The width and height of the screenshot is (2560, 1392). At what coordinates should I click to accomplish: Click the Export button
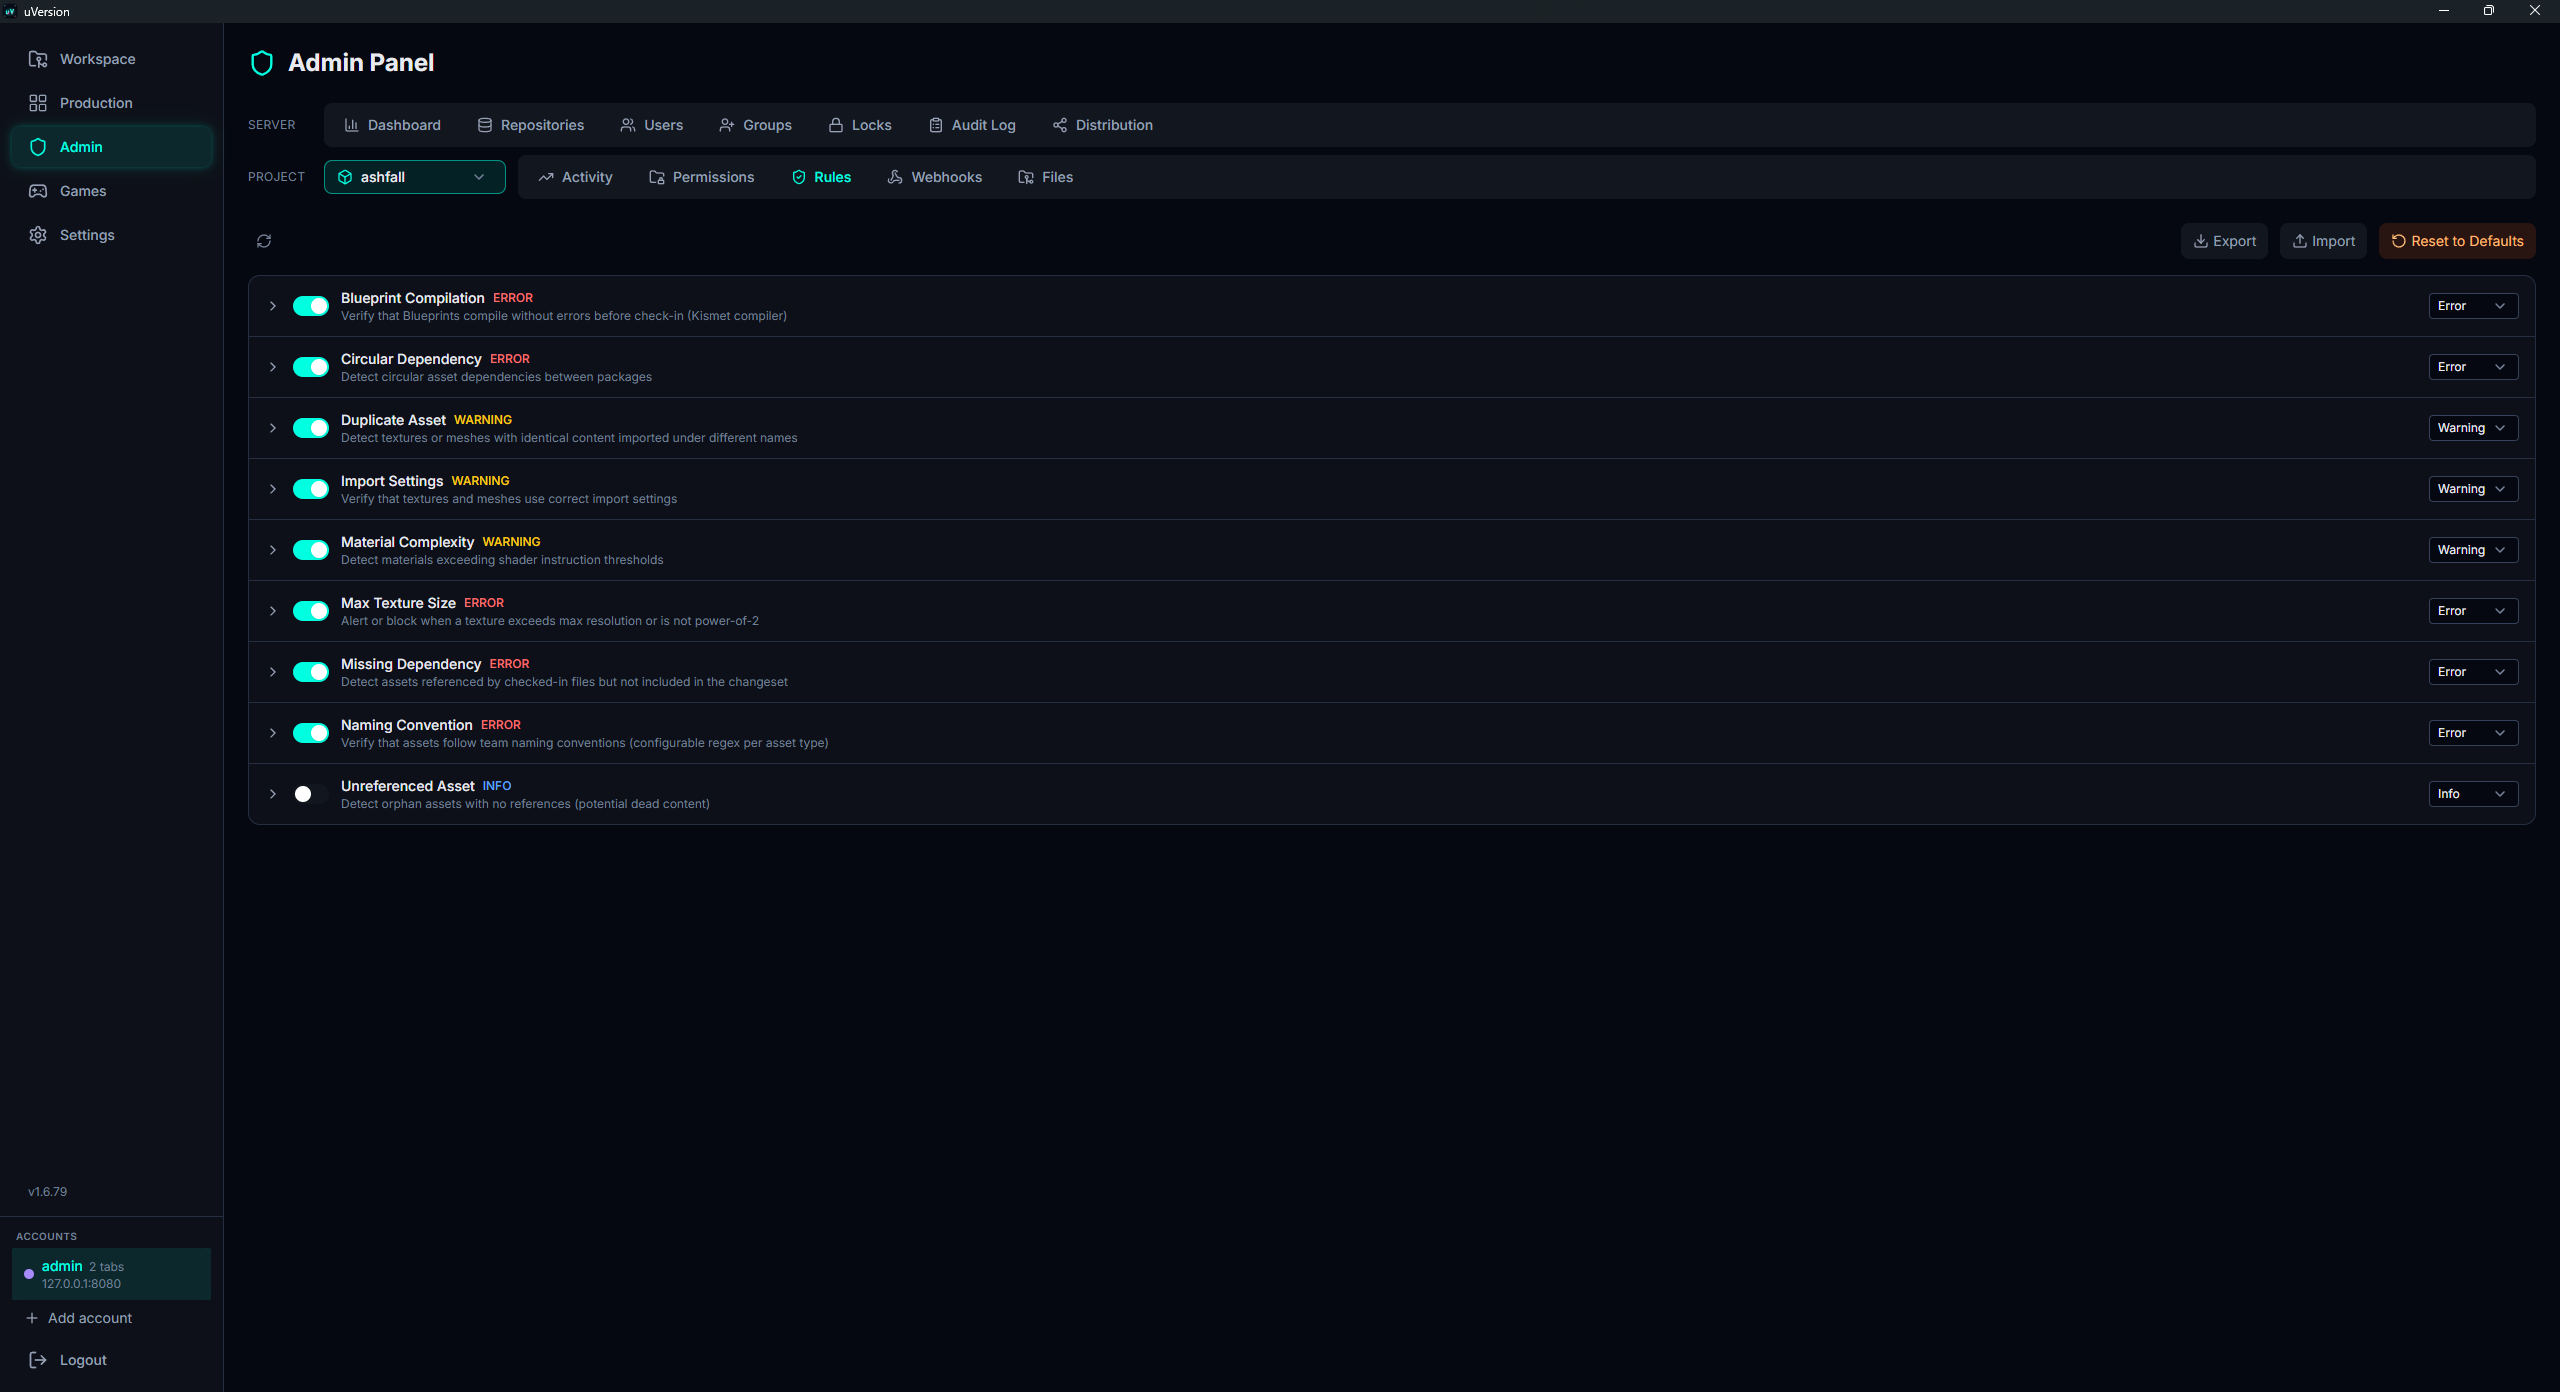click(x=2224, y=241)
